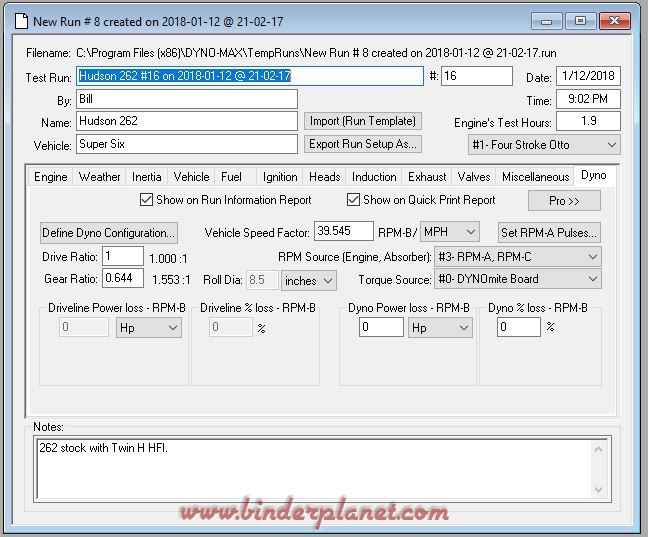Image resolution: width=648 pixels, height=537 pixels.
Task: Click the 1.553 :1 gear ratio readout
Action: tap(171, 280)
